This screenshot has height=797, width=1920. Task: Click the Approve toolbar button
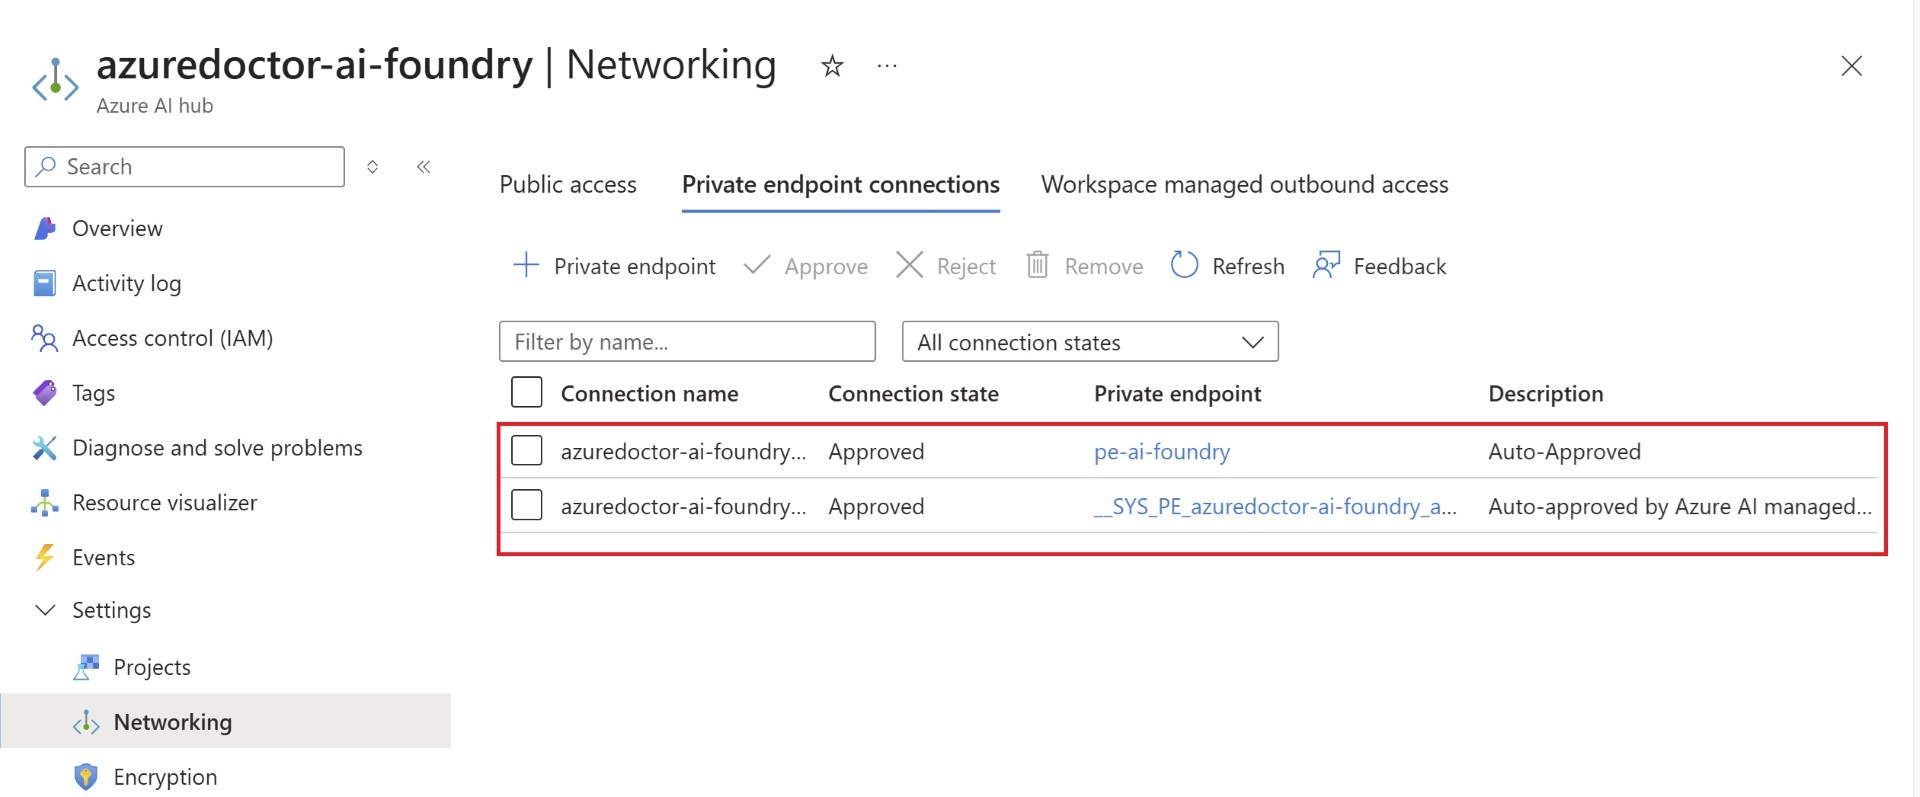(x=806, y=266)
